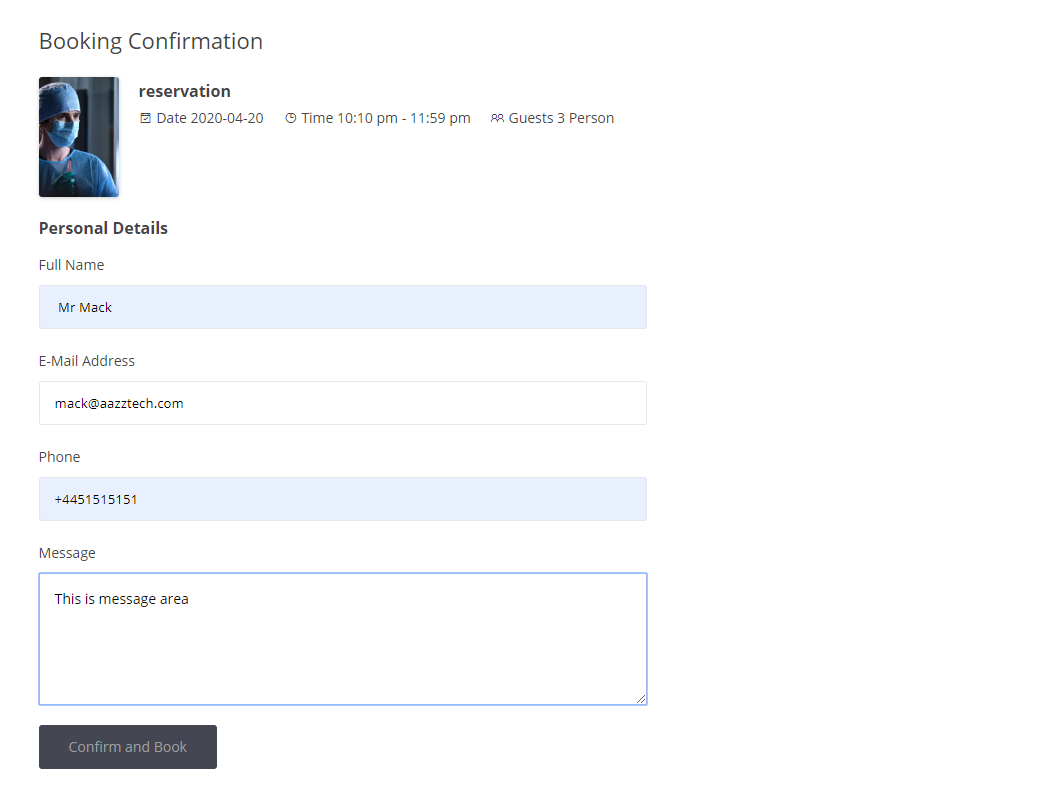Click the Message textarea resize handle
Viewport: 1037px width, 790px height.
(x=641, y=699)
